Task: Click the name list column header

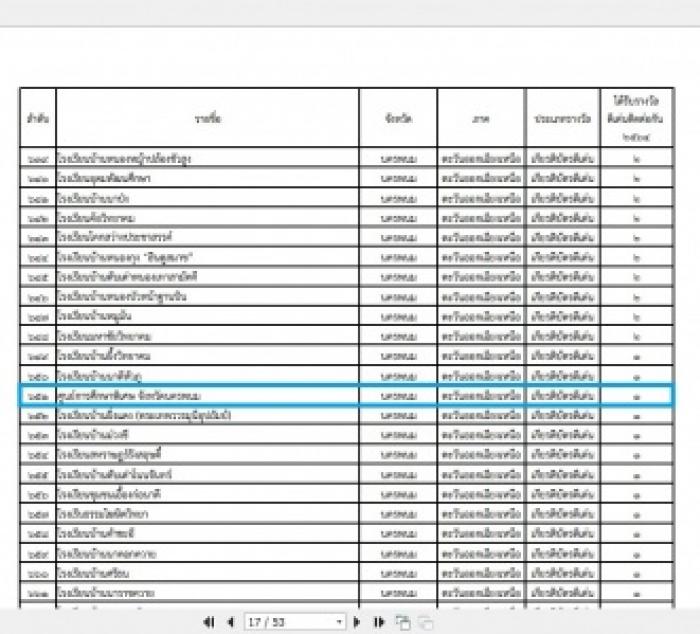Action: (x=208, y=118)
